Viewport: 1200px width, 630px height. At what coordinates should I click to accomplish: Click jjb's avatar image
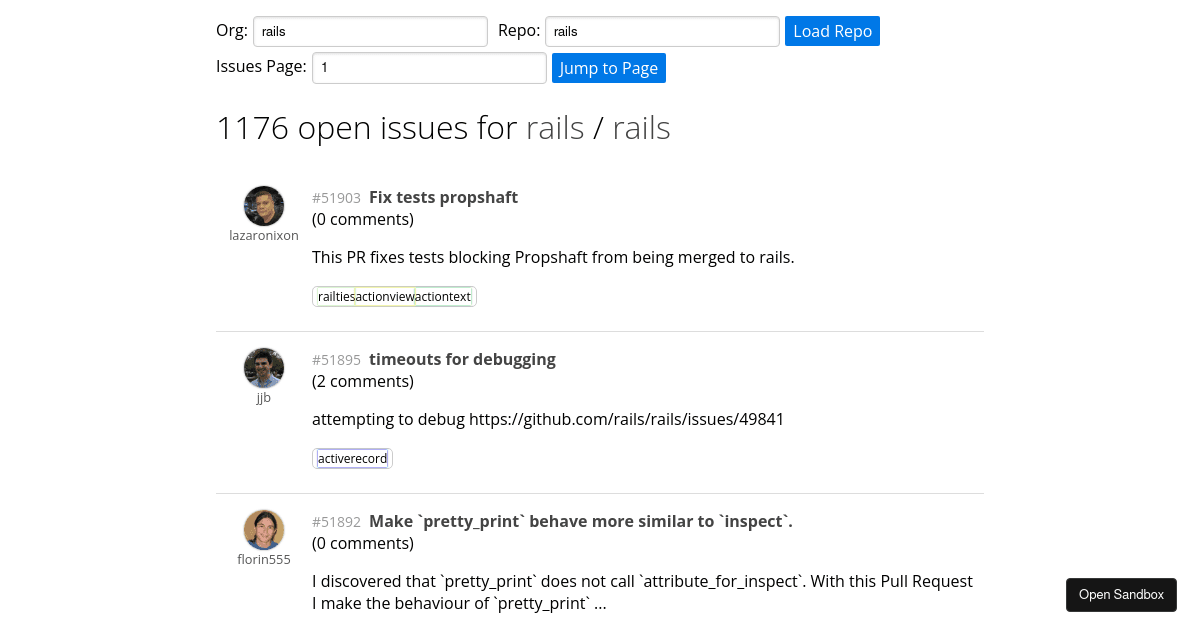click(264, 367)
